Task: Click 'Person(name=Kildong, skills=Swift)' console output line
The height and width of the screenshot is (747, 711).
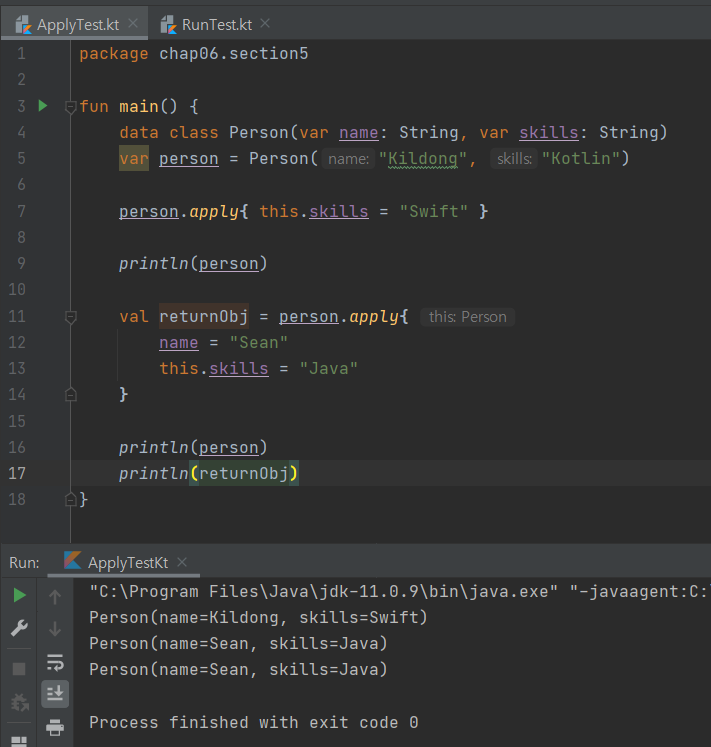Action: pos(258,617)
